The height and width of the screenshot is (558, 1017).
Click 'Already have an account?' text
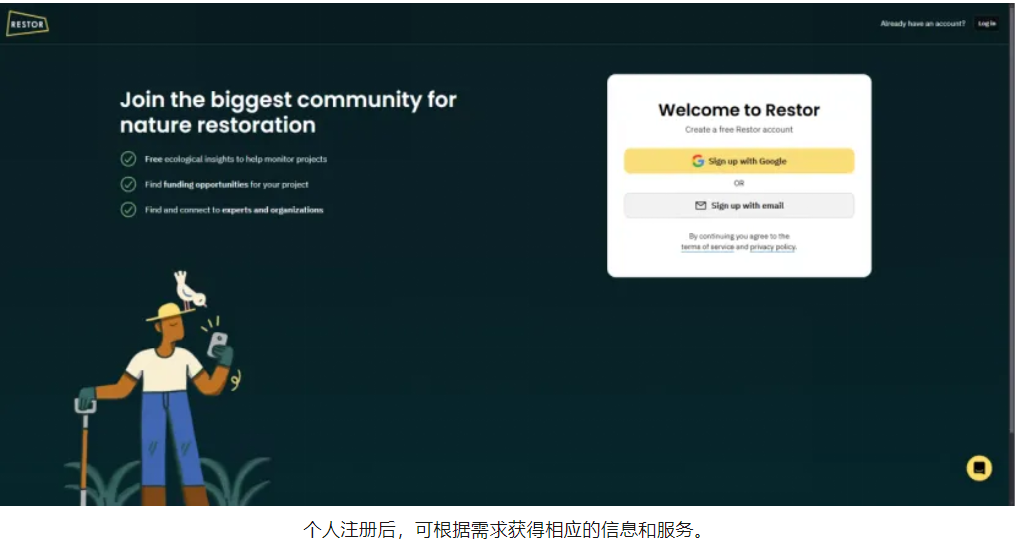tap(922, 23)
